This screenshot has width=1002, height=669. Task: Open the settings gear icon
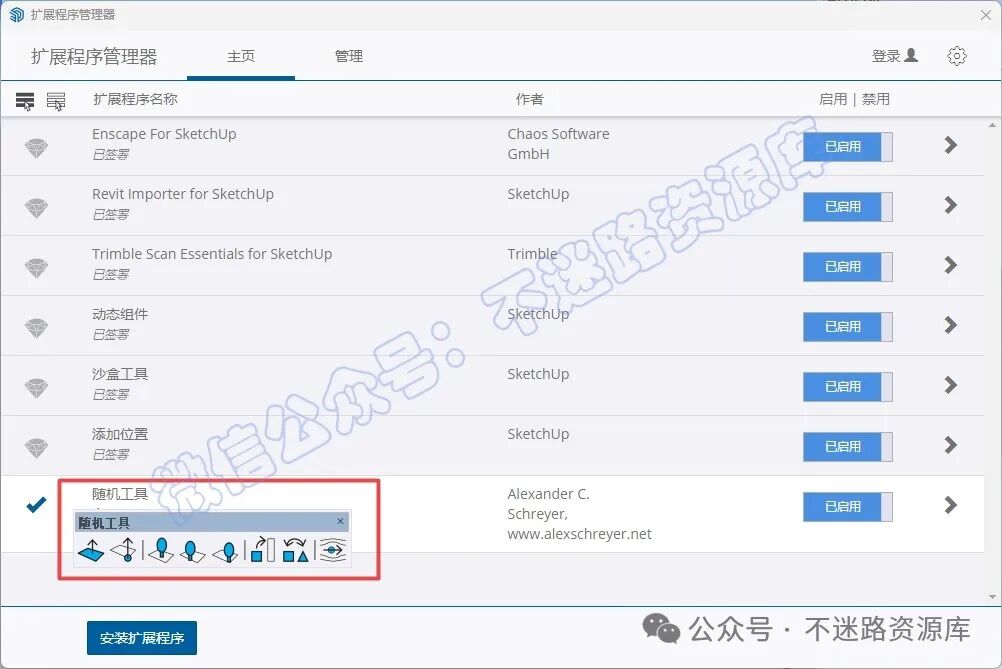pyautogui.click(x=957, y=56)
